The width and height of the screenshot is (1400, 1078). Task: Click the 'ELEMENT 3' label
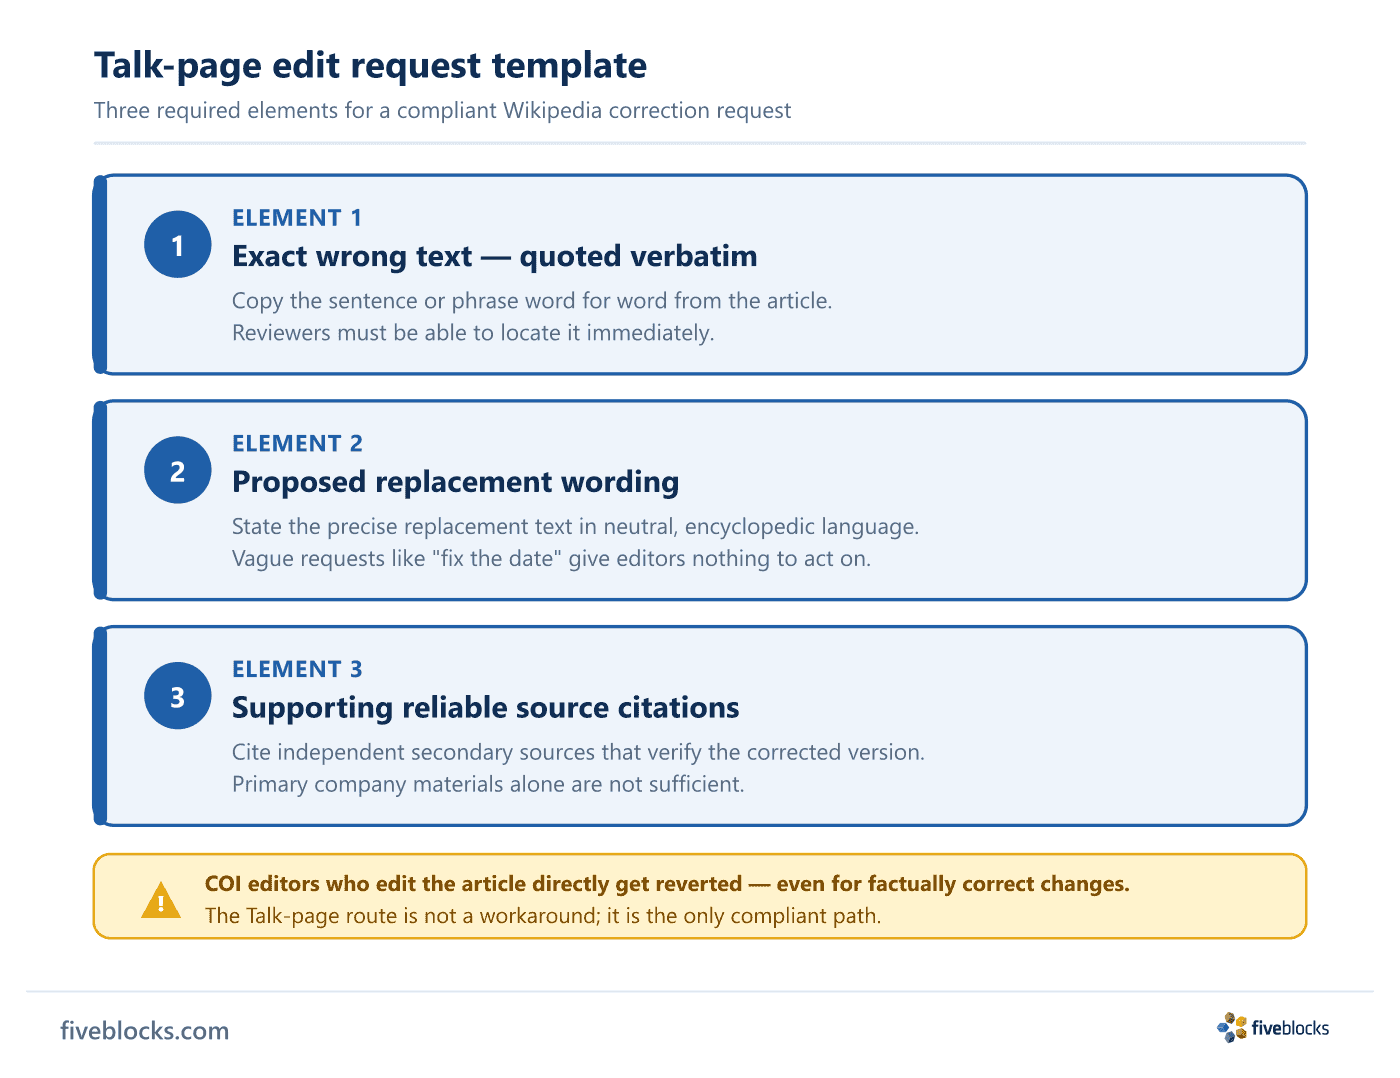click(x=297, y=670)
